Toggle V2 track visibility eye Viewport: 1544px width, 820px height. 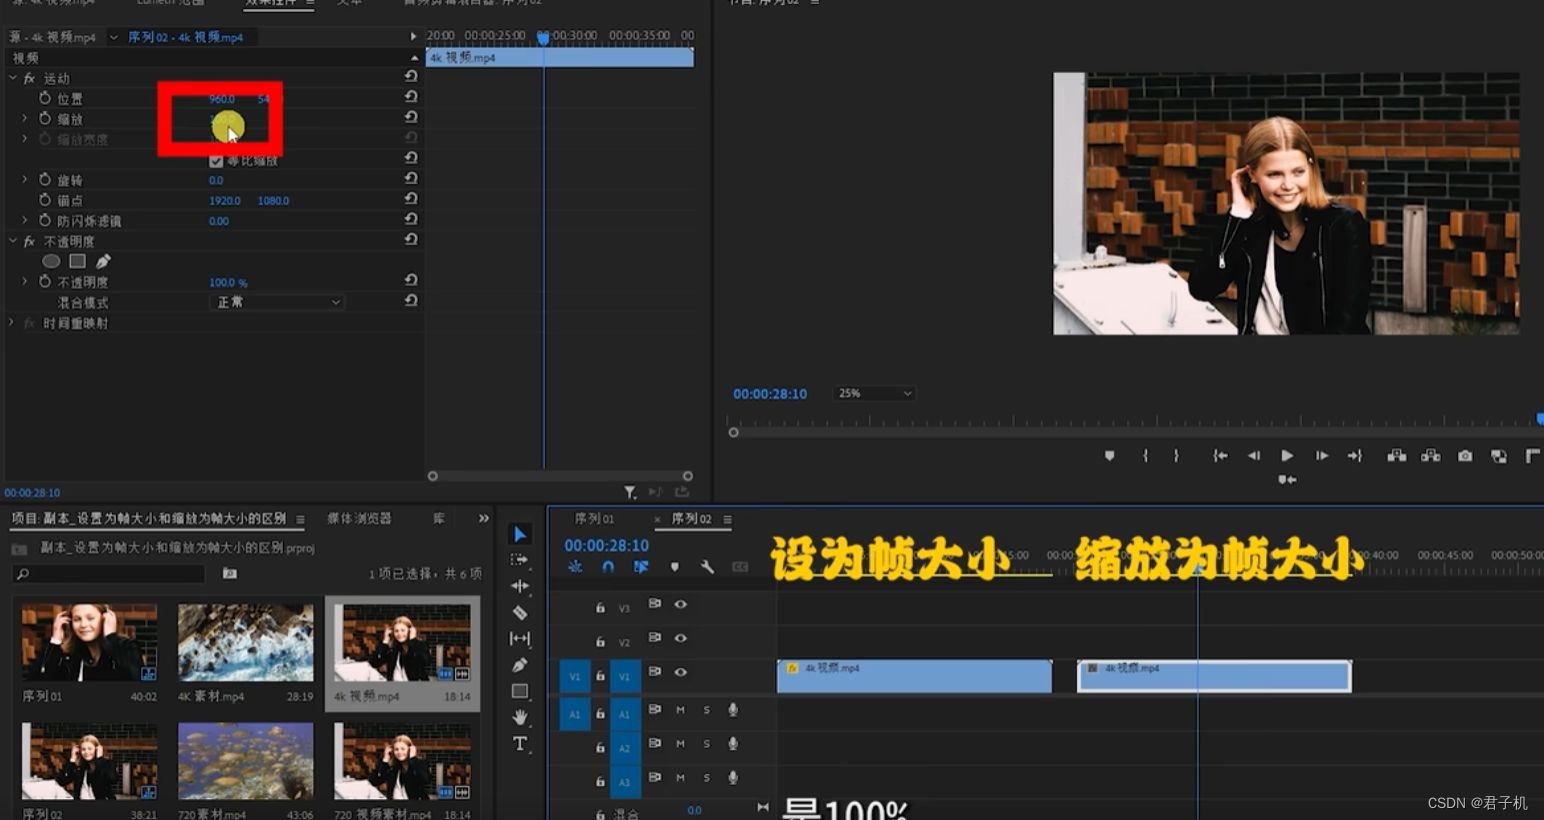tap(680, 638)
